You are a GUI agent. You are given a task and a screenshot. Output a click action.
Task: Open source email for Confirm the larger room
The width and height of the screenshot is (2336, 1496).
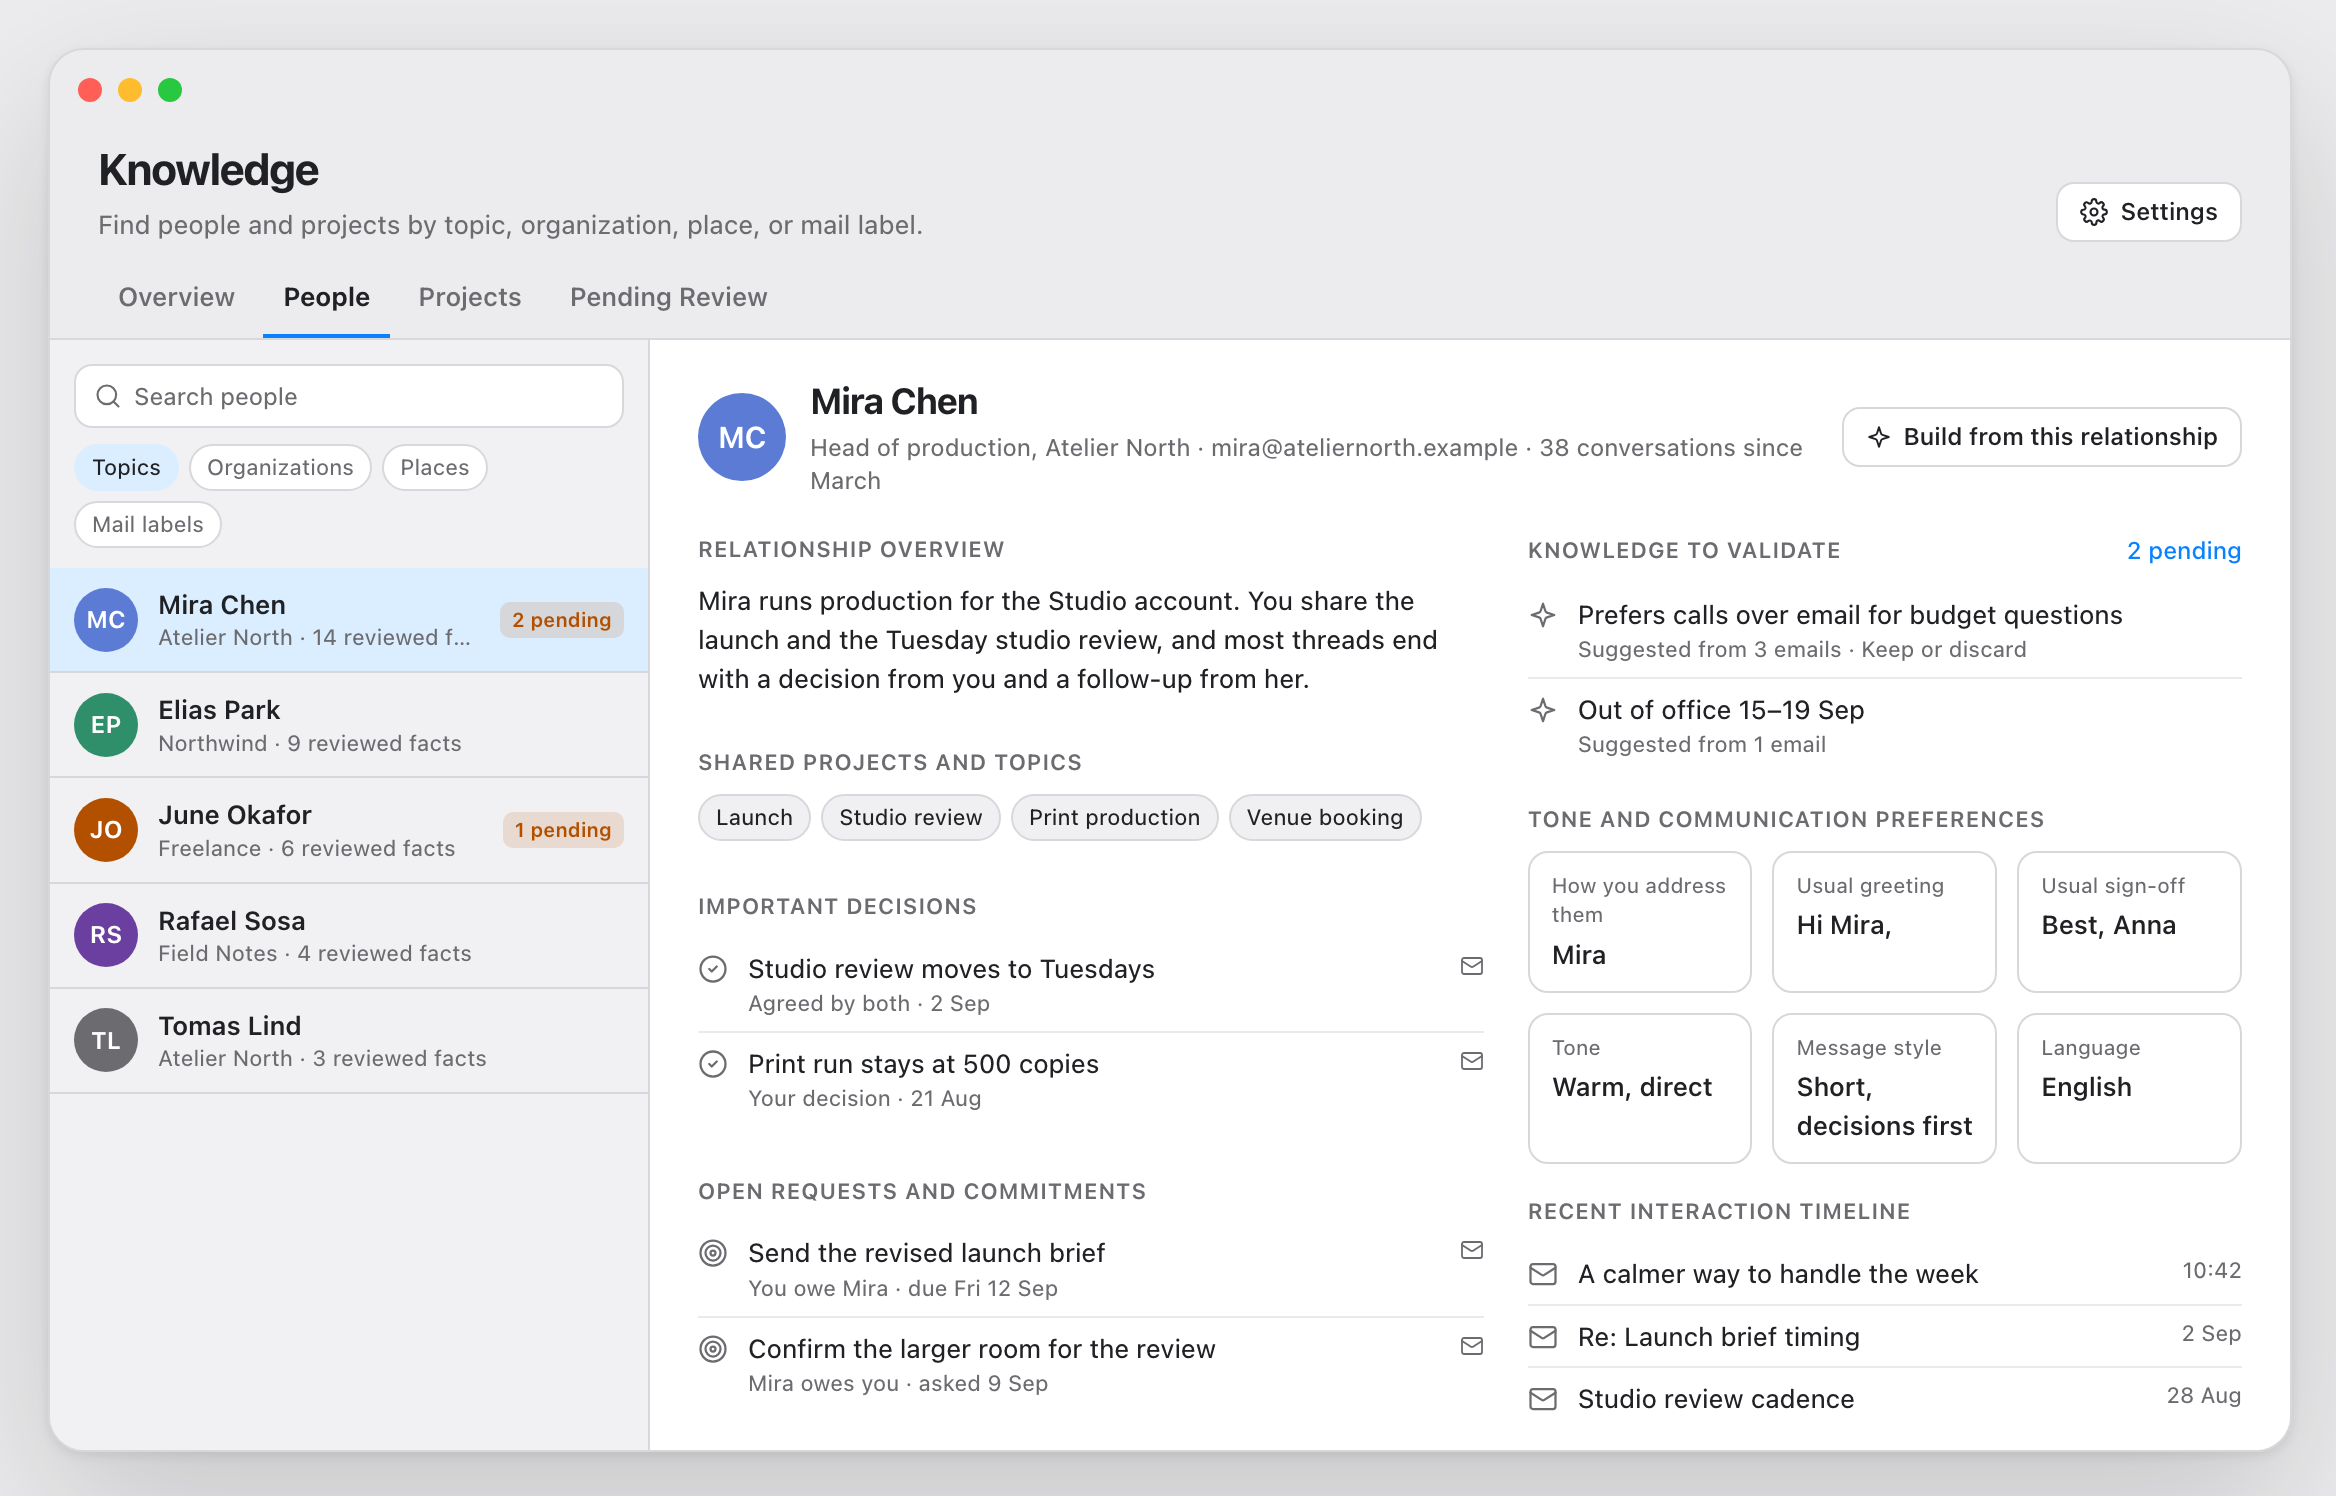pos(1471,1346)
